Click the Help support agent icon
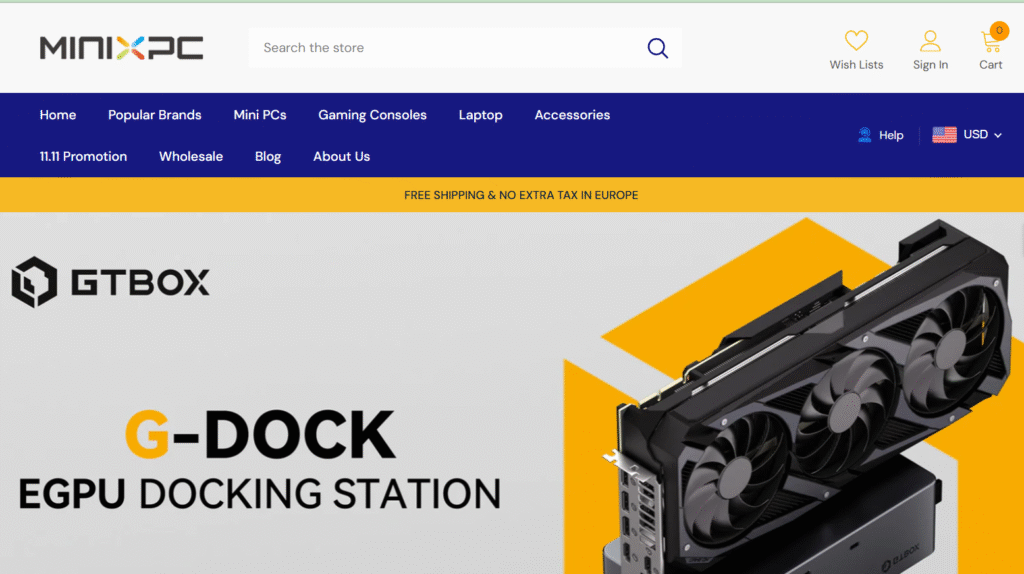The width and height of the screenshot is (1024, 574). coord(865,135)
